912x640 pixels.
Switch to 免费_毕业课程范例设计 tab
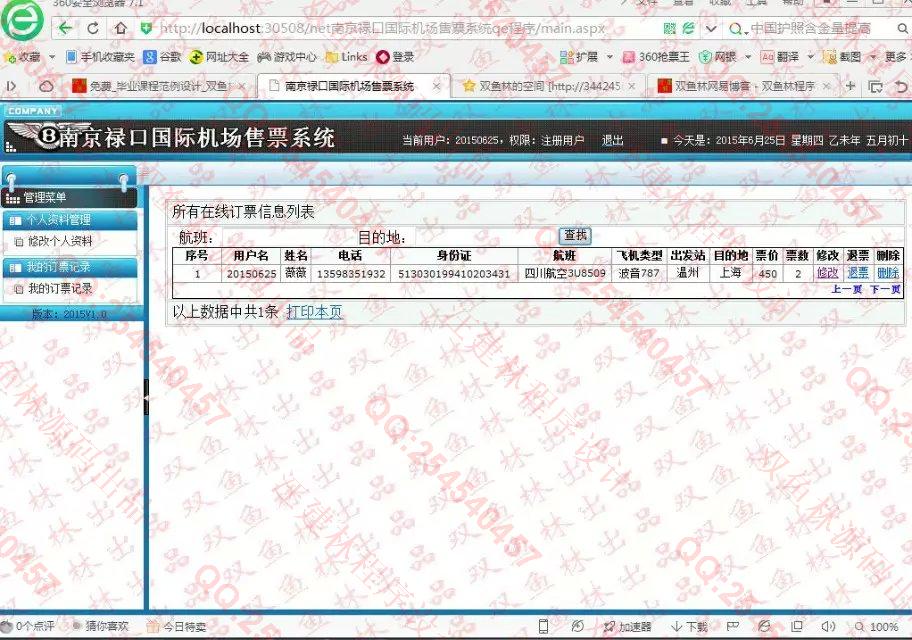tap(158, 86)
